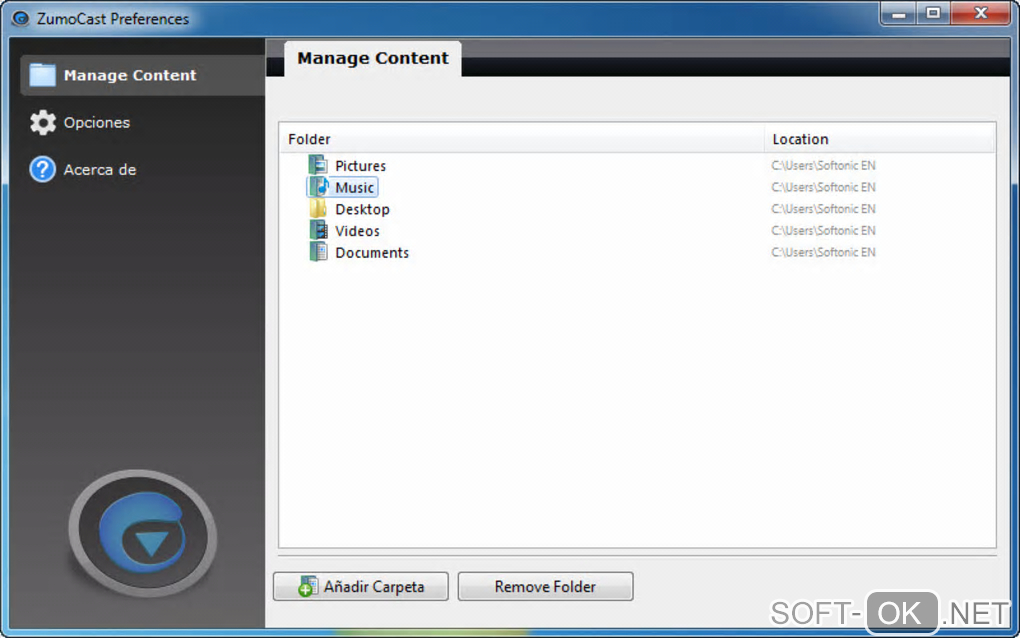Open Opciones settings section
Image resolution: width=1020 pixels, height=638 pixels.
pos(96,122)
